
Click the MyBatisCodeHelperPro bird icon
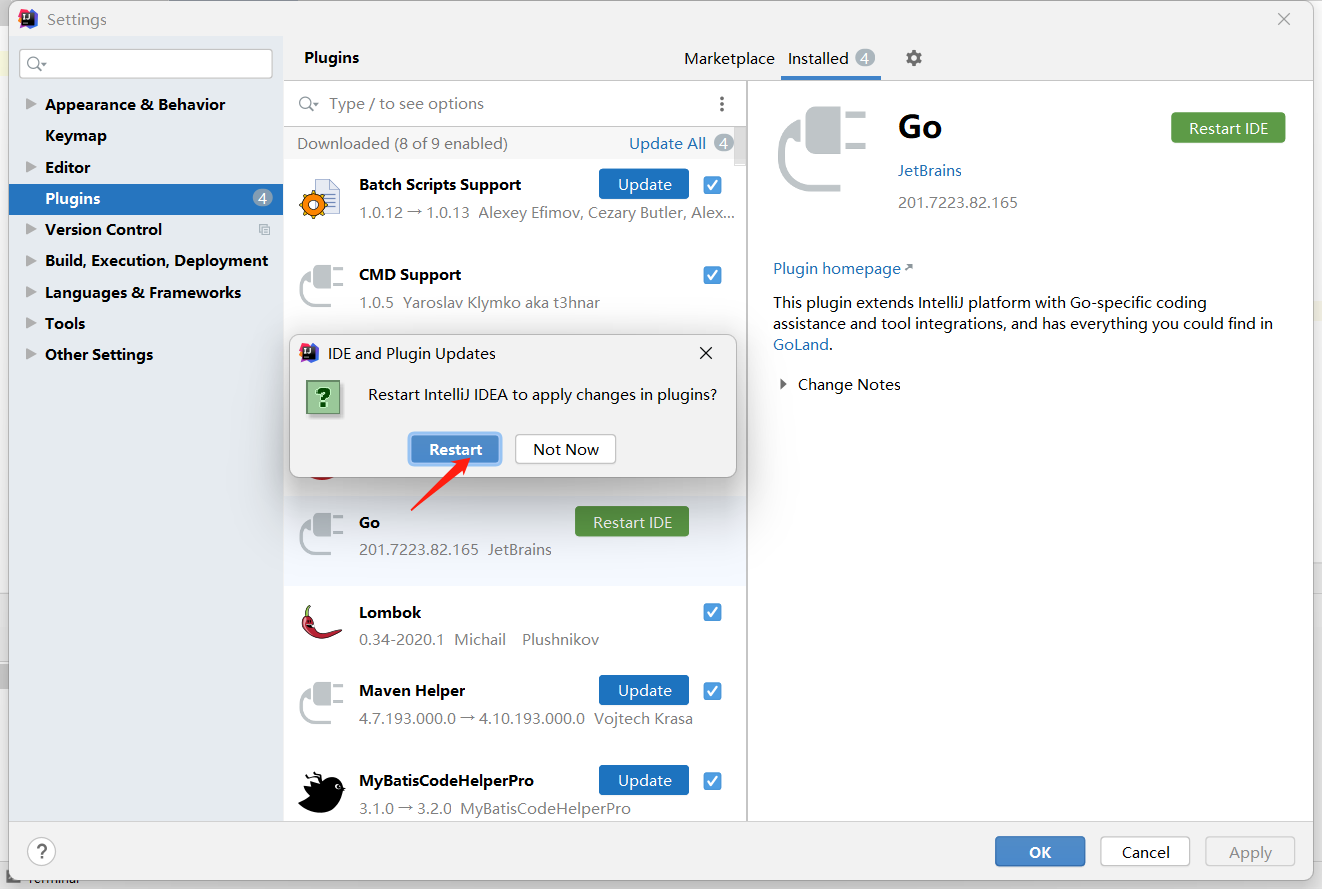tap(321, 793)
